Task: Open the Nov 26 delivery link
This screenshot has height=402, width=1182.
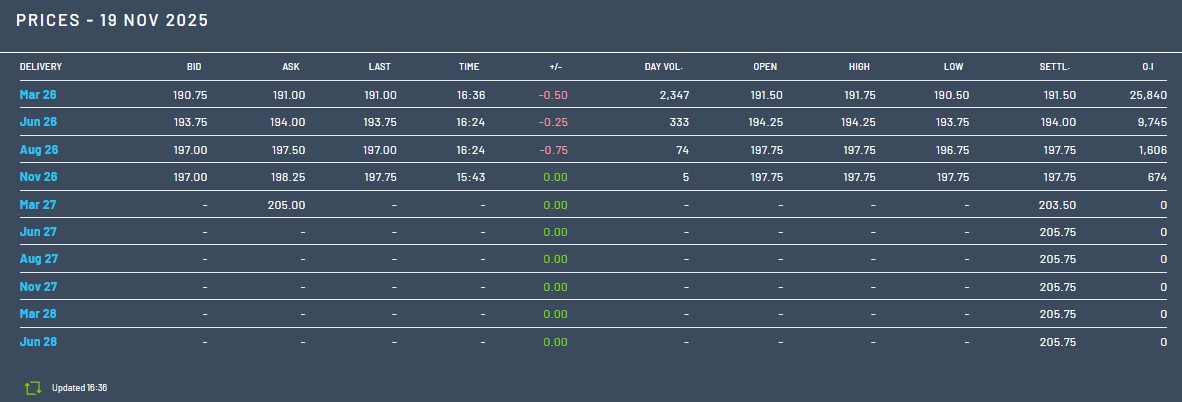Action: click(x=39, y=177)
